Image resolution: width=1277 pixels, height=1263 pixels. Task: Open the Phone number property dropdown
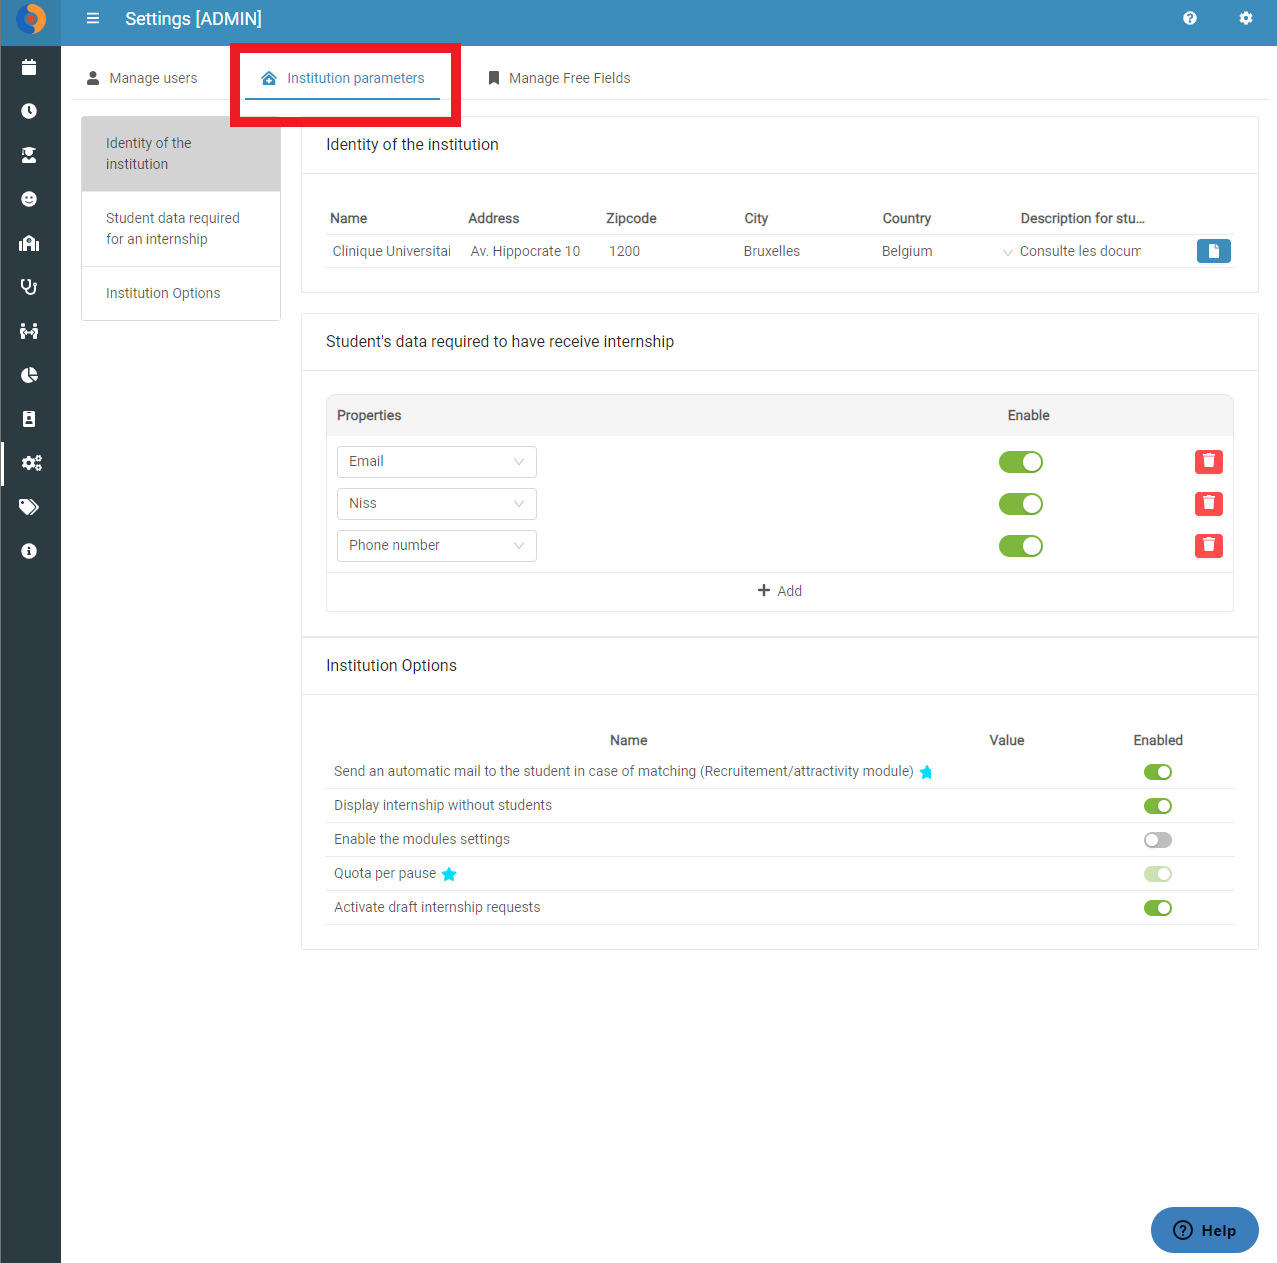[x=437, y=546]
